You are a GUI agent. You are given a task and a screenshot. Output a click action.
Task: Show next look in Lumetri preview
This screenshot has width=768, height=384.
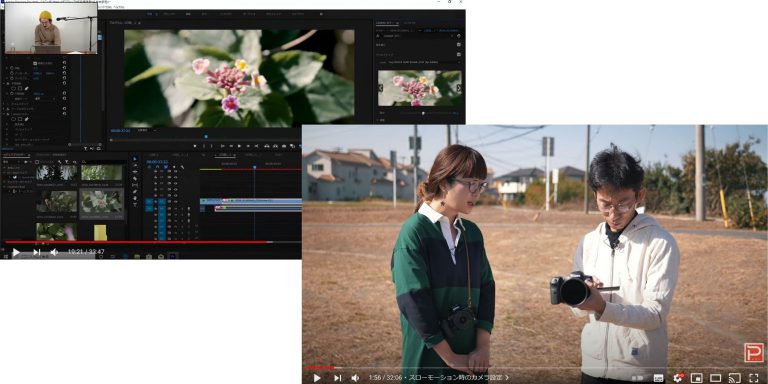(x=458, y=88)
